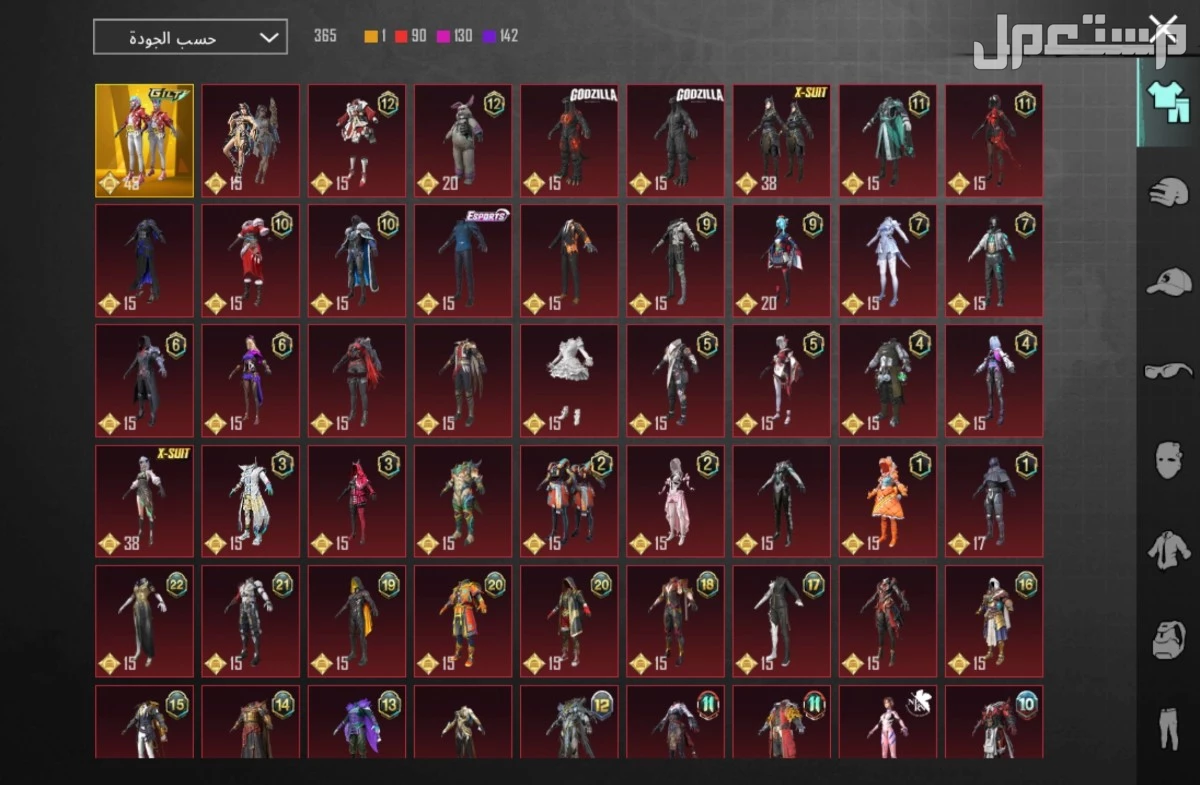Select the level 22 outfit
Screen dimensions: 1200x785
pyautogui.click(x=144, y=621)
